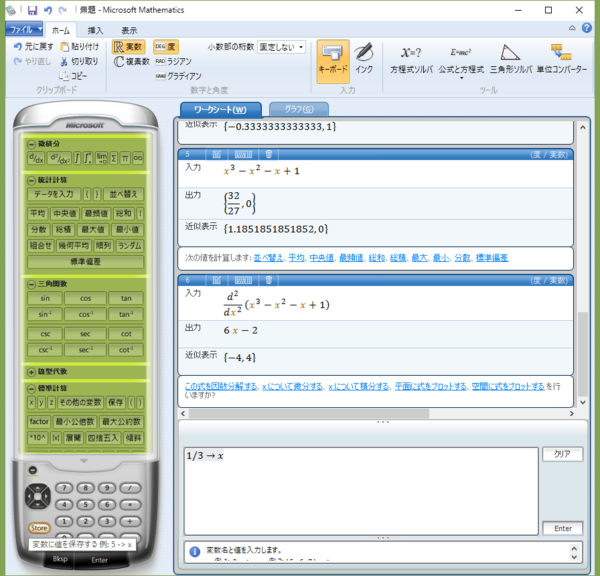
Task: Edit entry 5 with pencil icon
Action: pyautogui.click(x=217, y=155)
